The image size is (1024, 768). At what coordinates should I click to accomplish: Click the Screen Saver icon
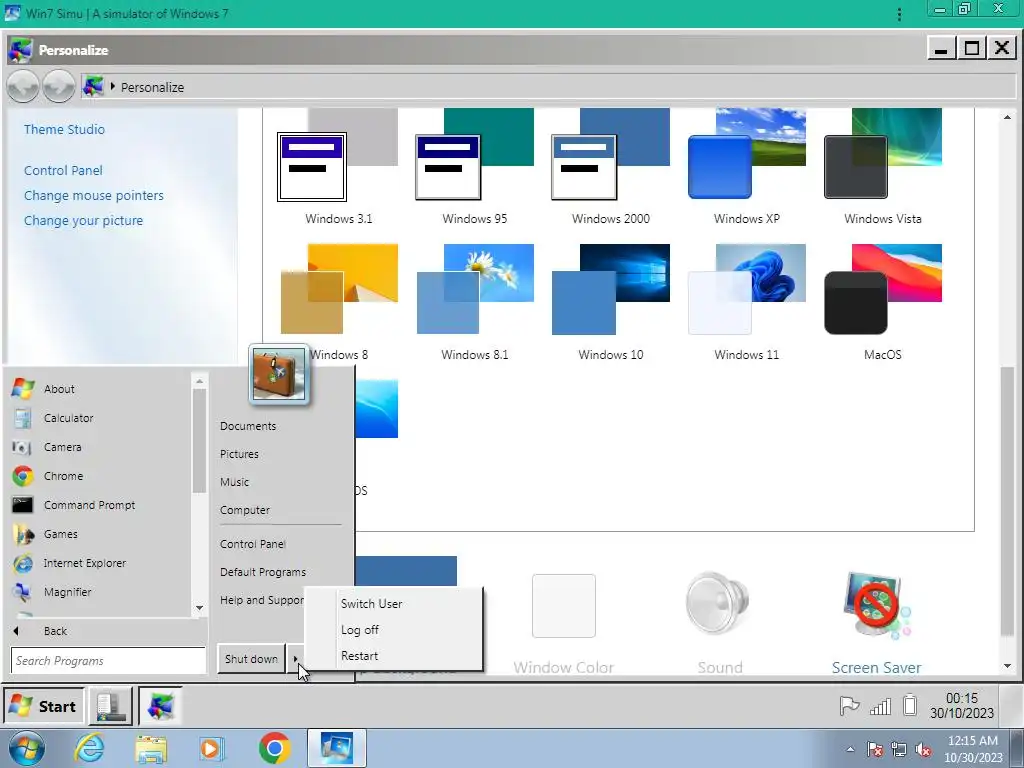click(x=876, y=607)
